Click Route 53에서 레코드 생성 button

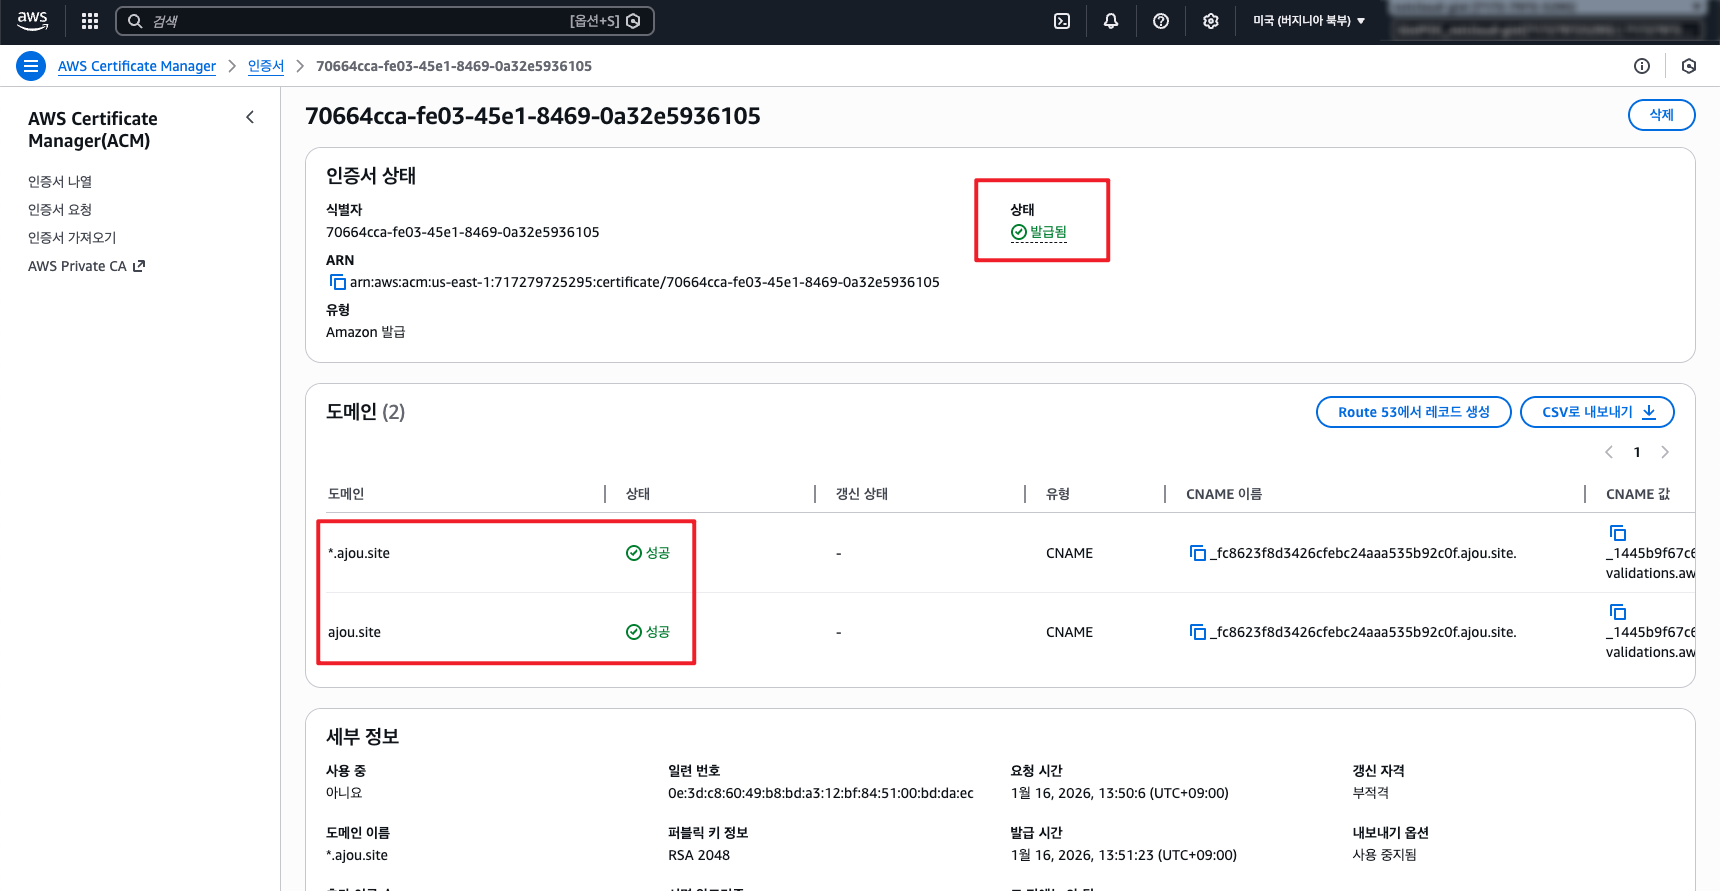tap(1413, 412)
